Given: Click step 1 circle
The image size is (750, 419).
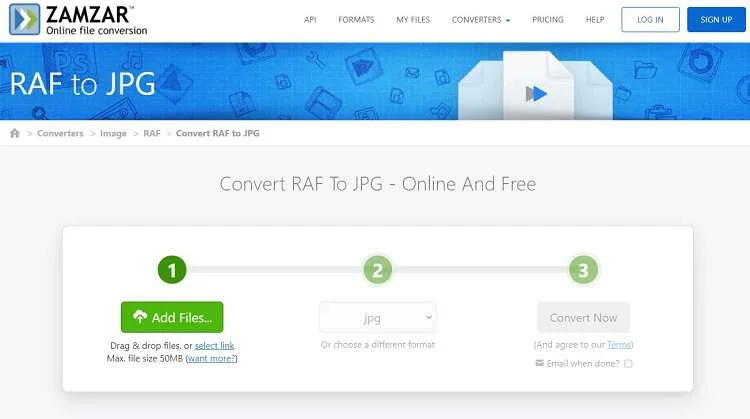Looking at the screenshot, I should pos(172,270).
